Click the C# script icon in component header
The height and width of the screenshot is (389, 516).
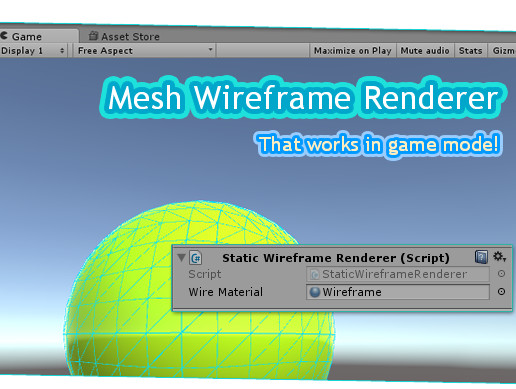point(196,258)
